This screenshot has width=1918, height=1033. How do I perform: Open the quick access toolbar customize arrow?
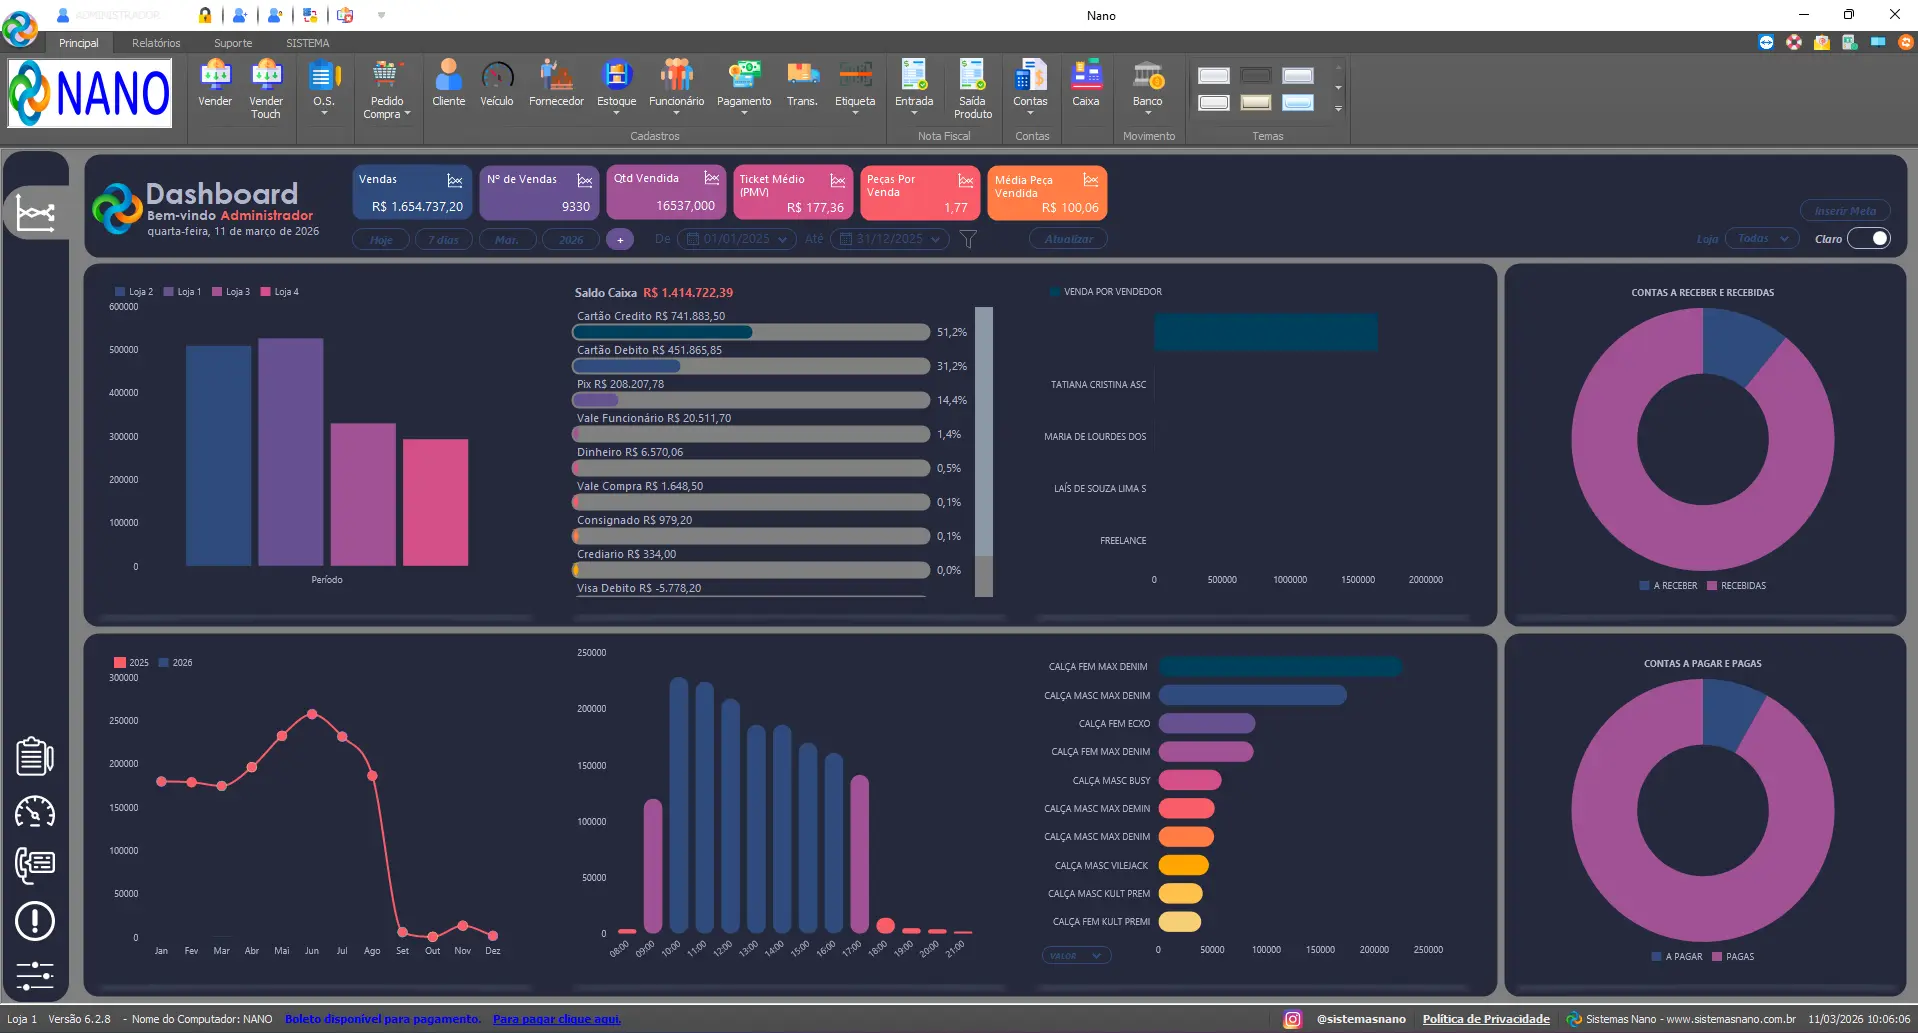[x=381, y=15]
